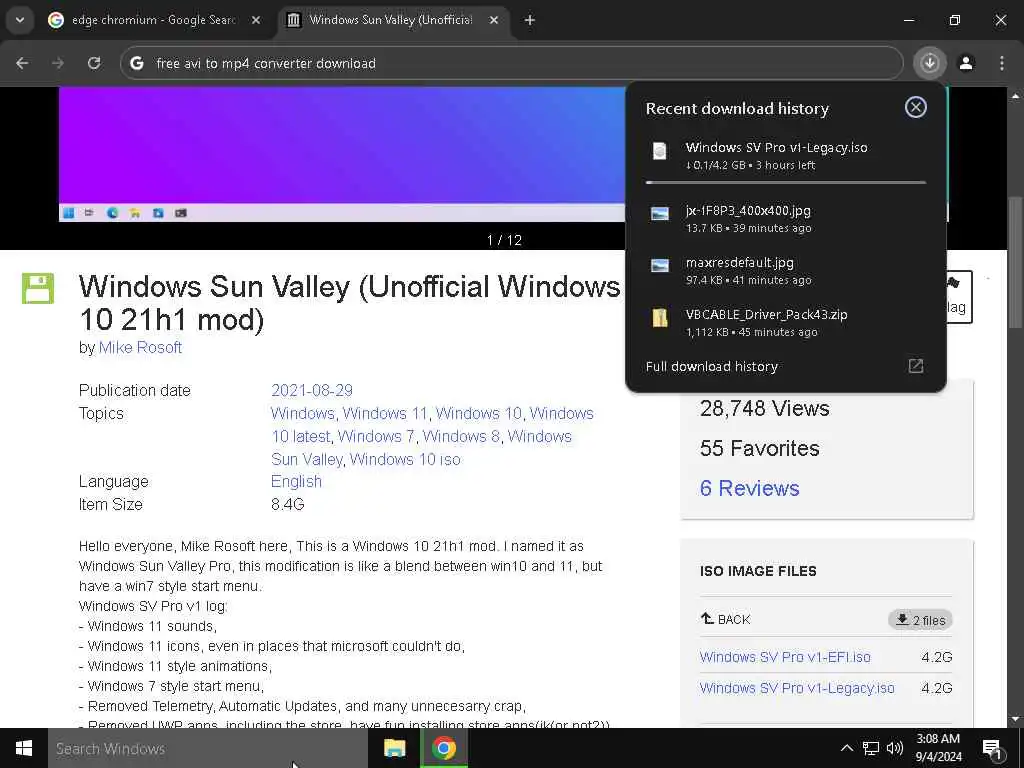This screenshot has height=768, width=1024.
Task: Open a new browser tab
Action: point(530,20)
